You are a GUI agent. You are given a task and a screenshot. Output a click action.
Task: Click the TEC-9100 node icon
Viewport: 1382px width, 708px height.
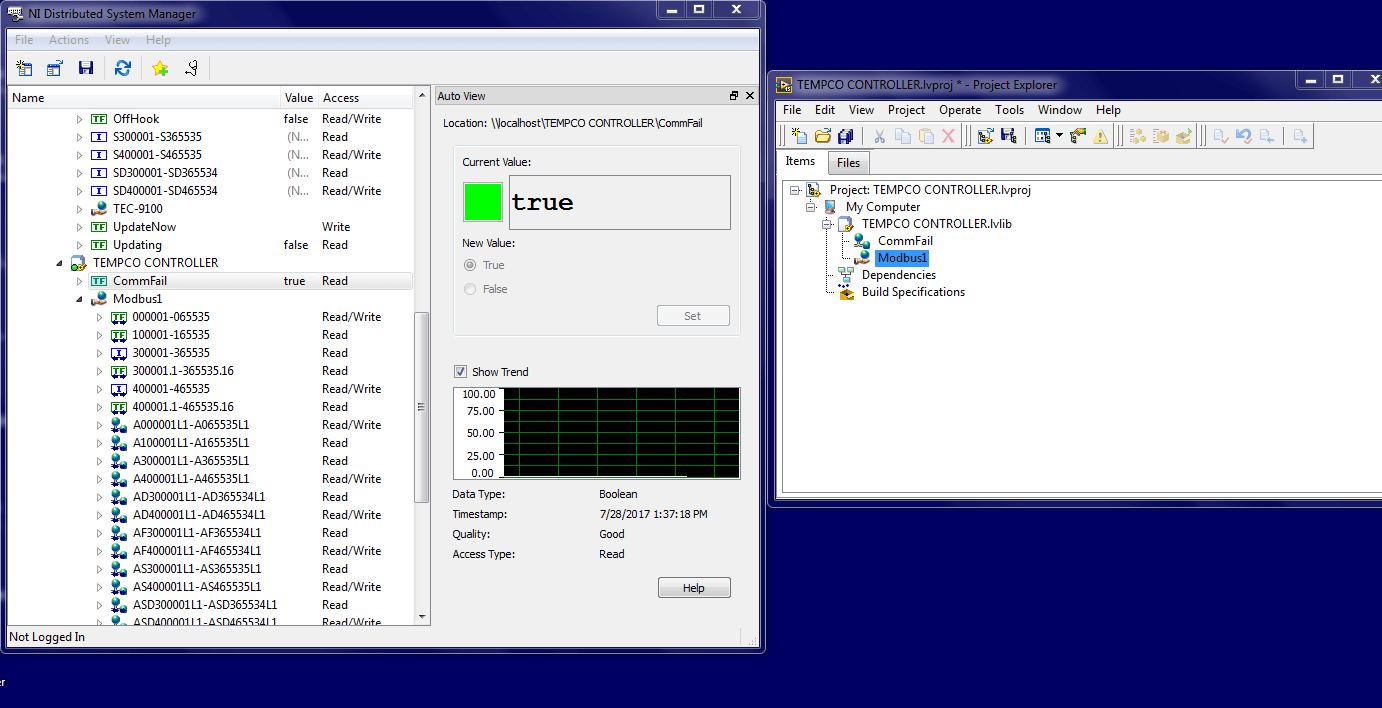pyautogui.click(x=99, y=209)
